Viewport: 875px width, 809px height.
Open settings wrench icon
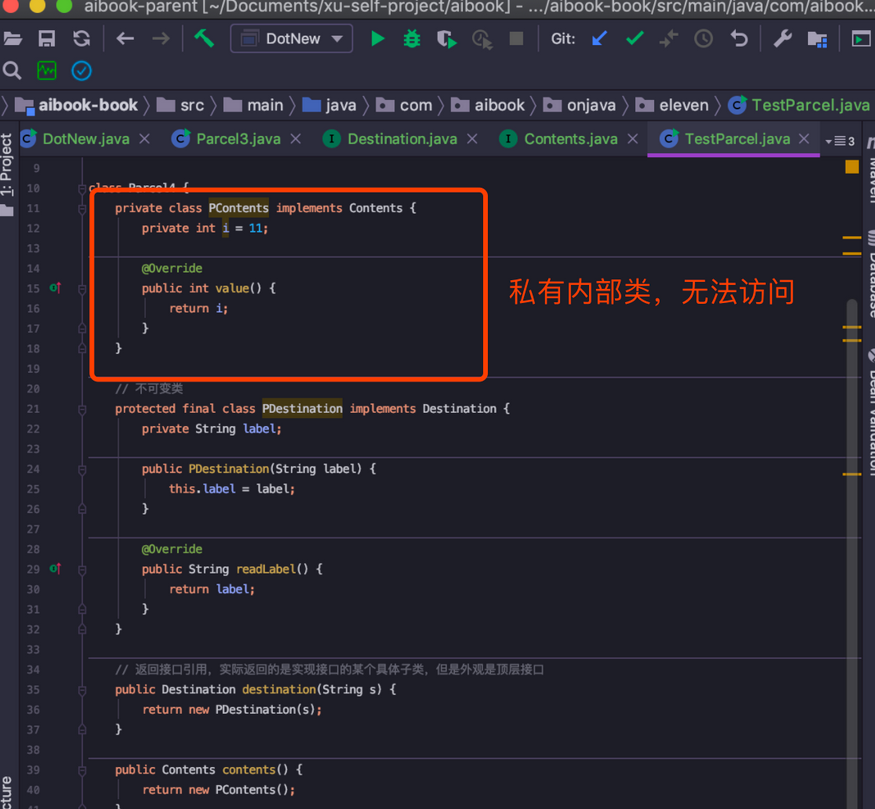(783, 39)
